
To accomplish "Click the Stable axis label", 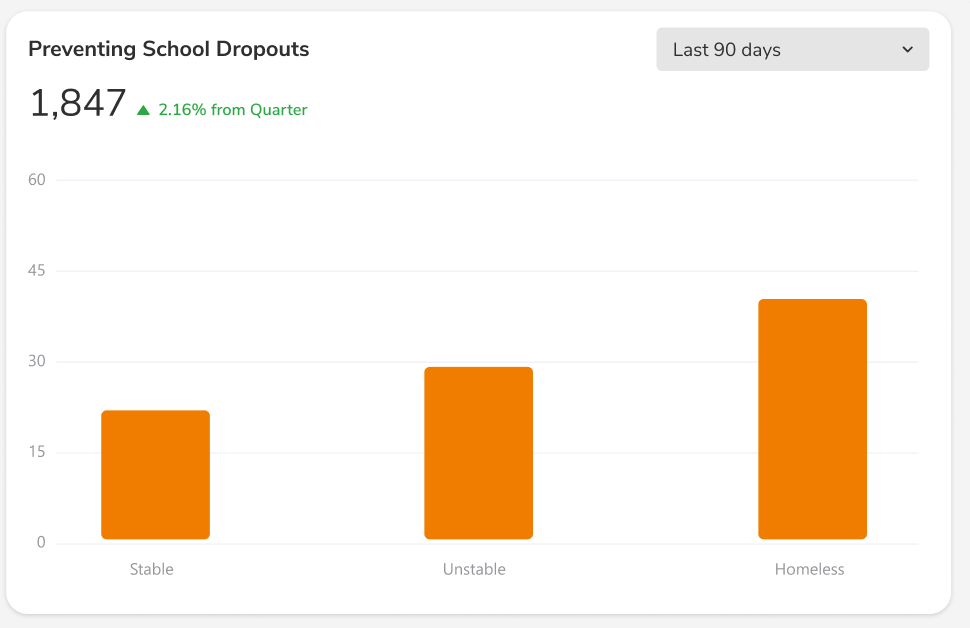I will pos(152,569).
